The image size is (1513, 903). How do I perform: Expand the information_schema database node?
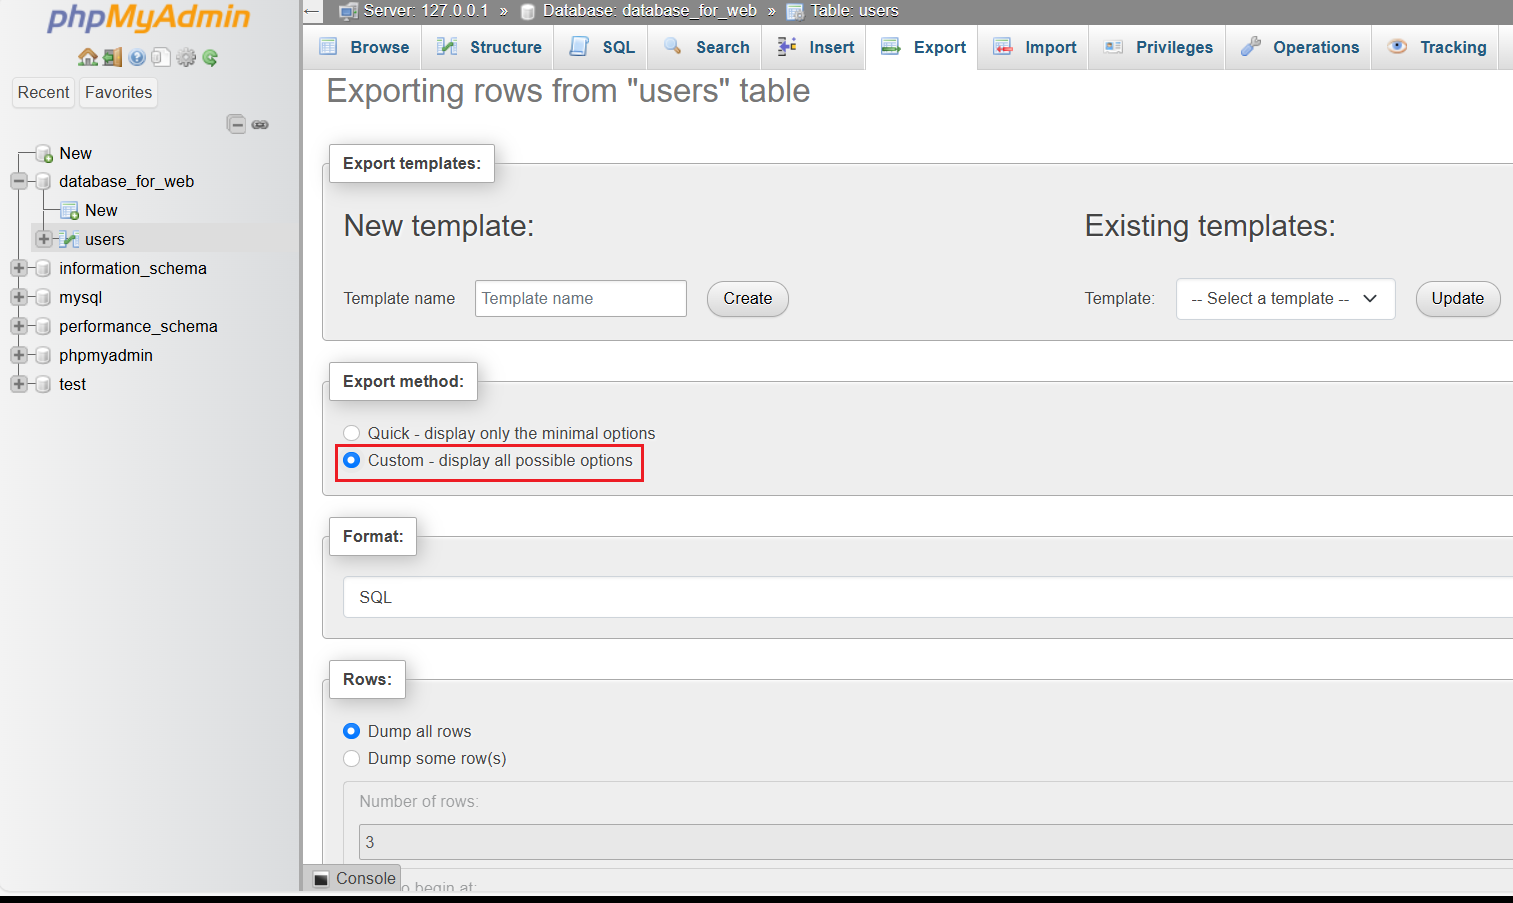(x=19, y=268)
